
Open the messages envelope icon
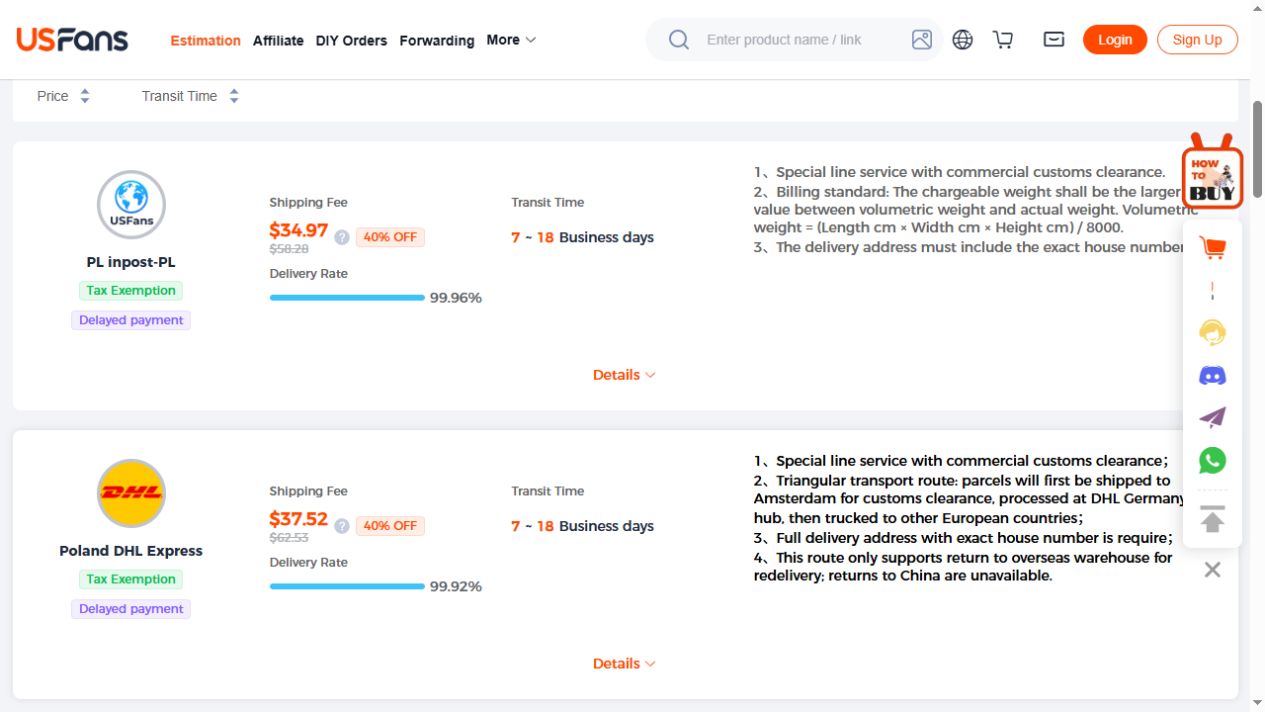[x=1054, y=40]
